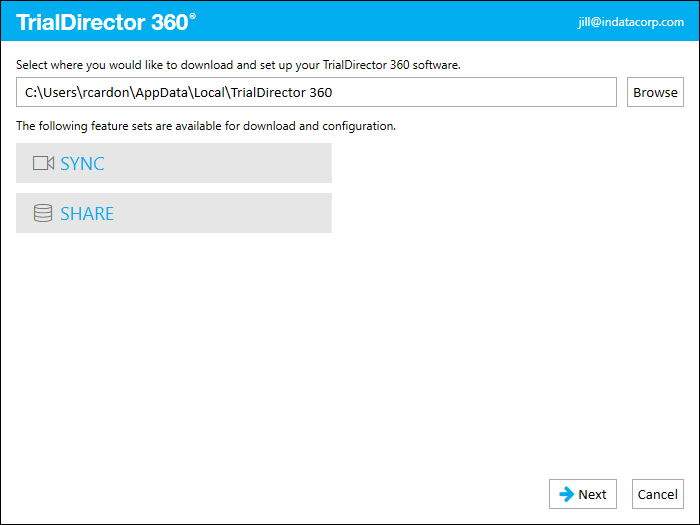Select the SYNC feature set tile
The image size is (700, 525).
(x=174, y=163)
